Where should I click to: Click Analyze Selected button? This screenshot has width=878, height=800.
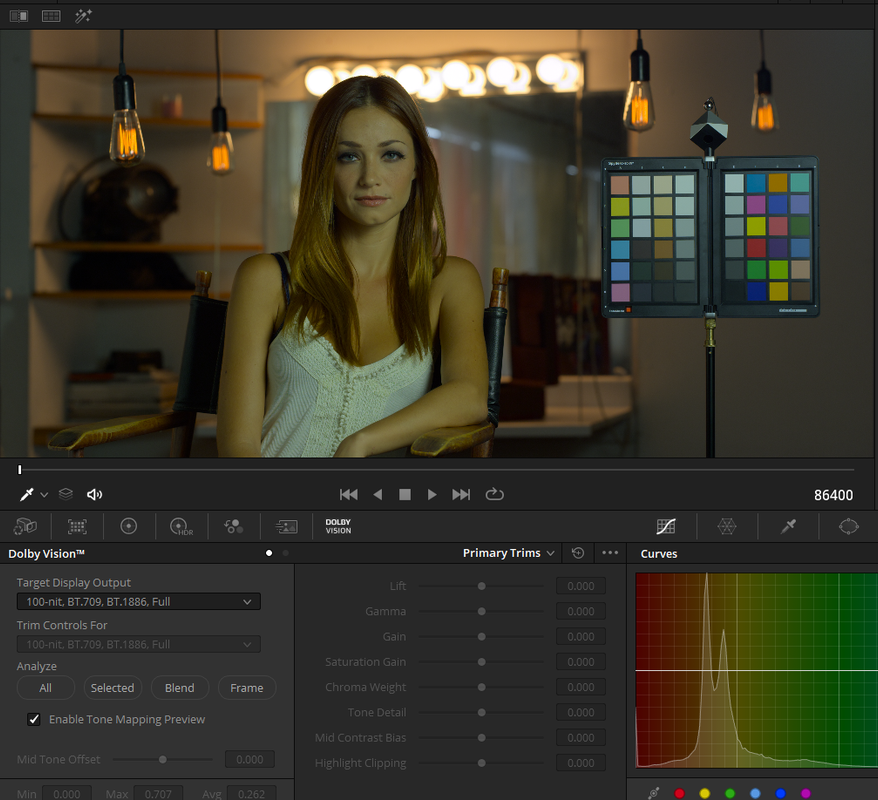coord(113,688)
